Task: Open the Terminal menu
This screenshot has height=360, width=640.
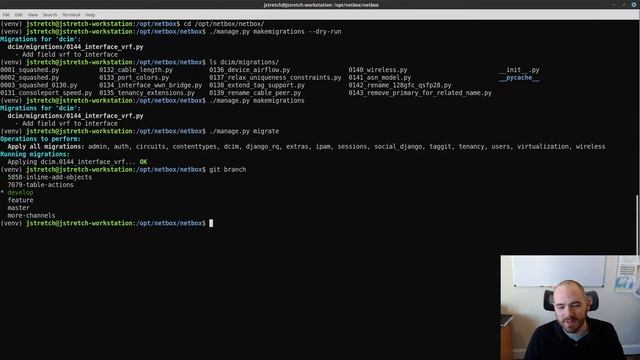Action: pyautogui.click(x=71, y=15)
